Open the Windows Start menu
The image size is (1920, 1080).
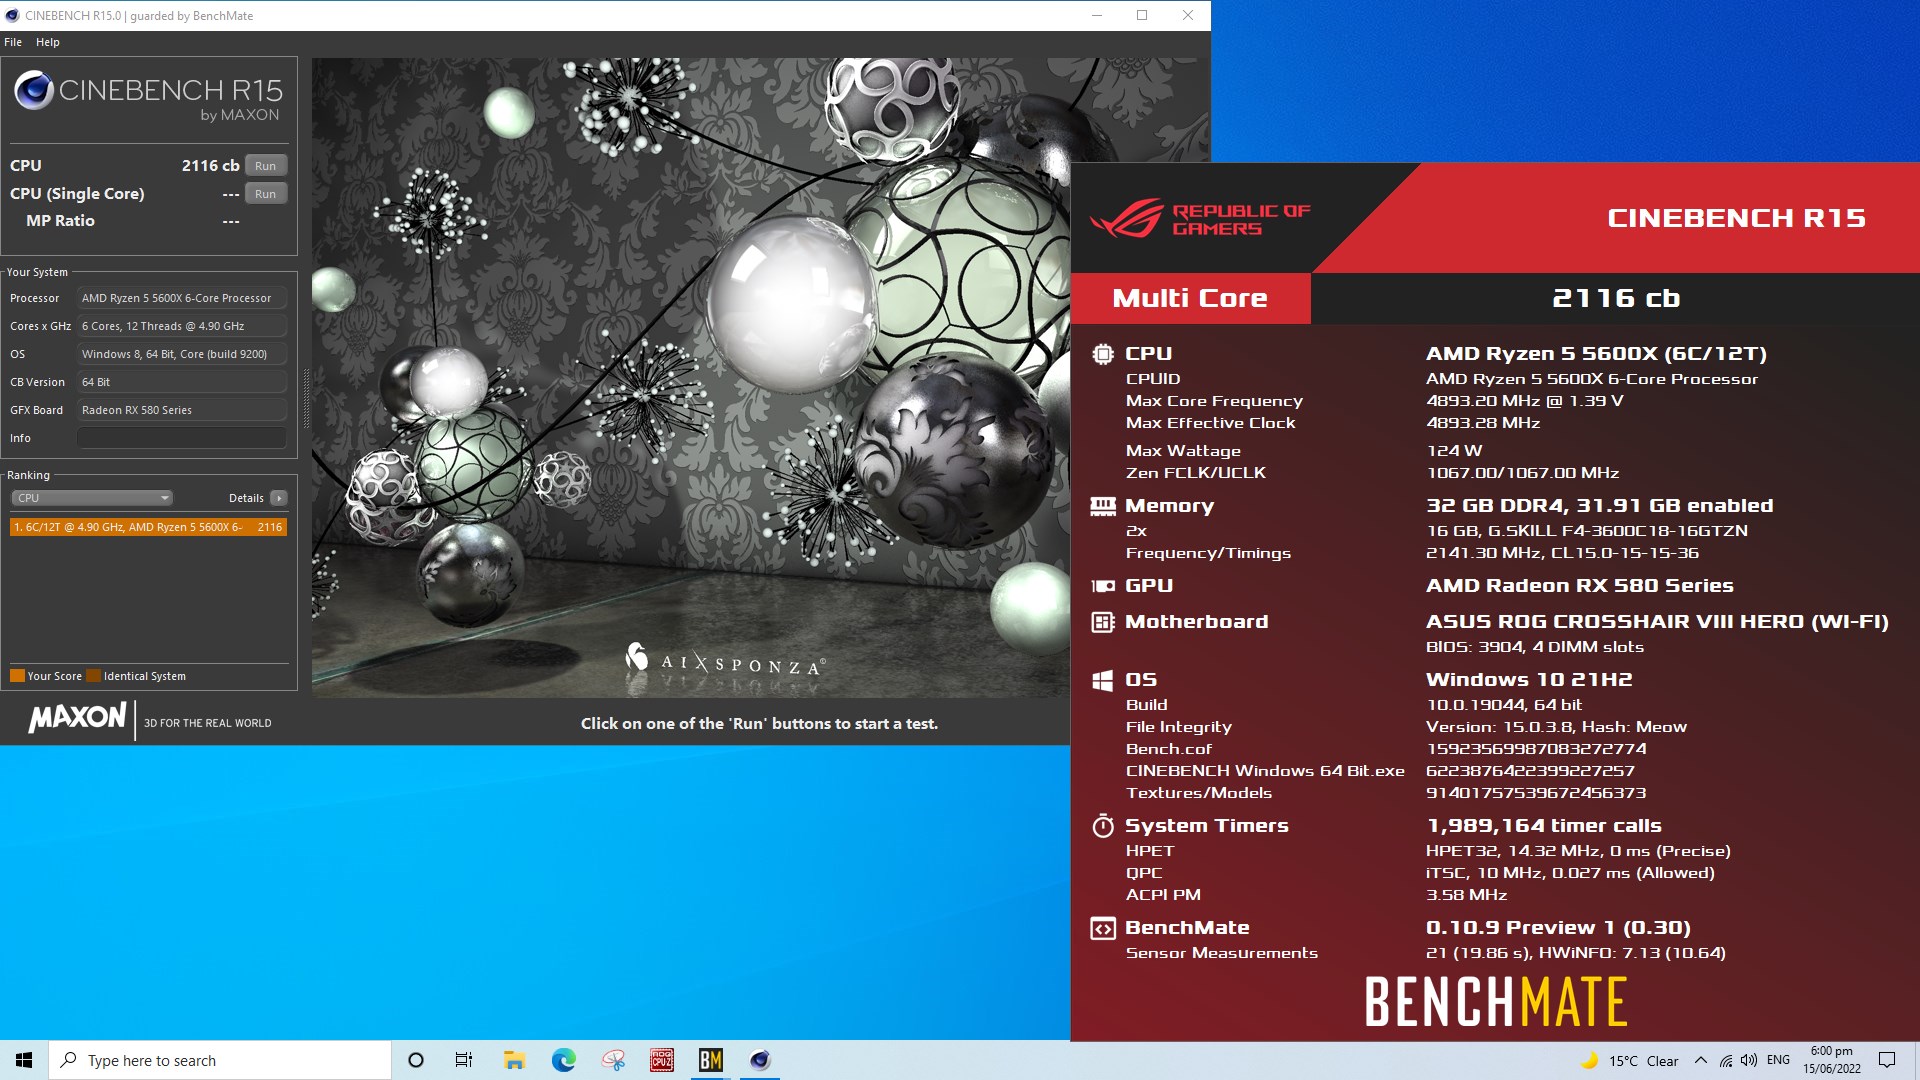24,1060
